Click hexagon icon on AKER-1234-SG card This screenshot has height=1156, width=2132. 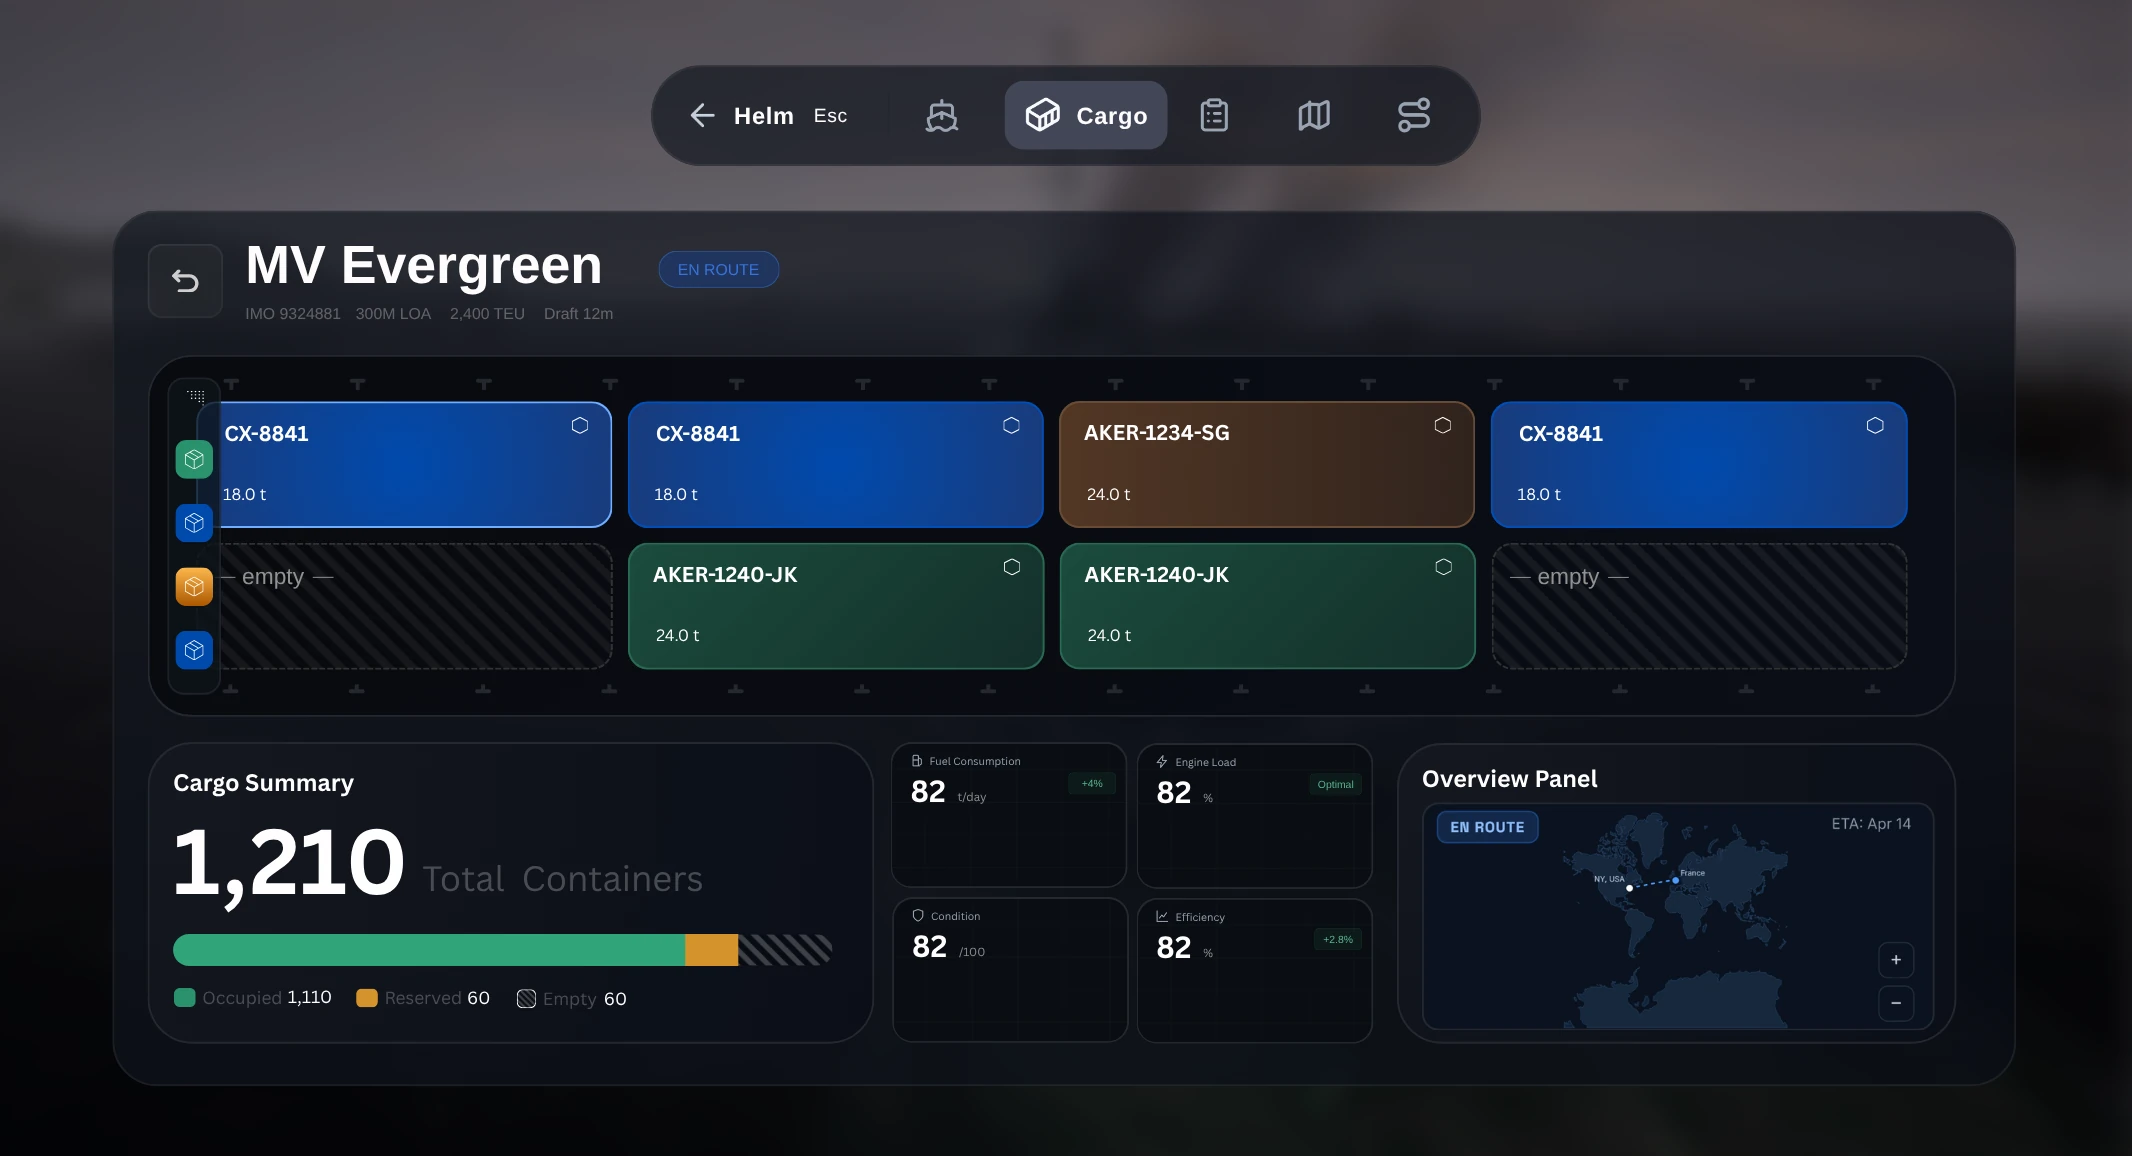point(1442,425)
